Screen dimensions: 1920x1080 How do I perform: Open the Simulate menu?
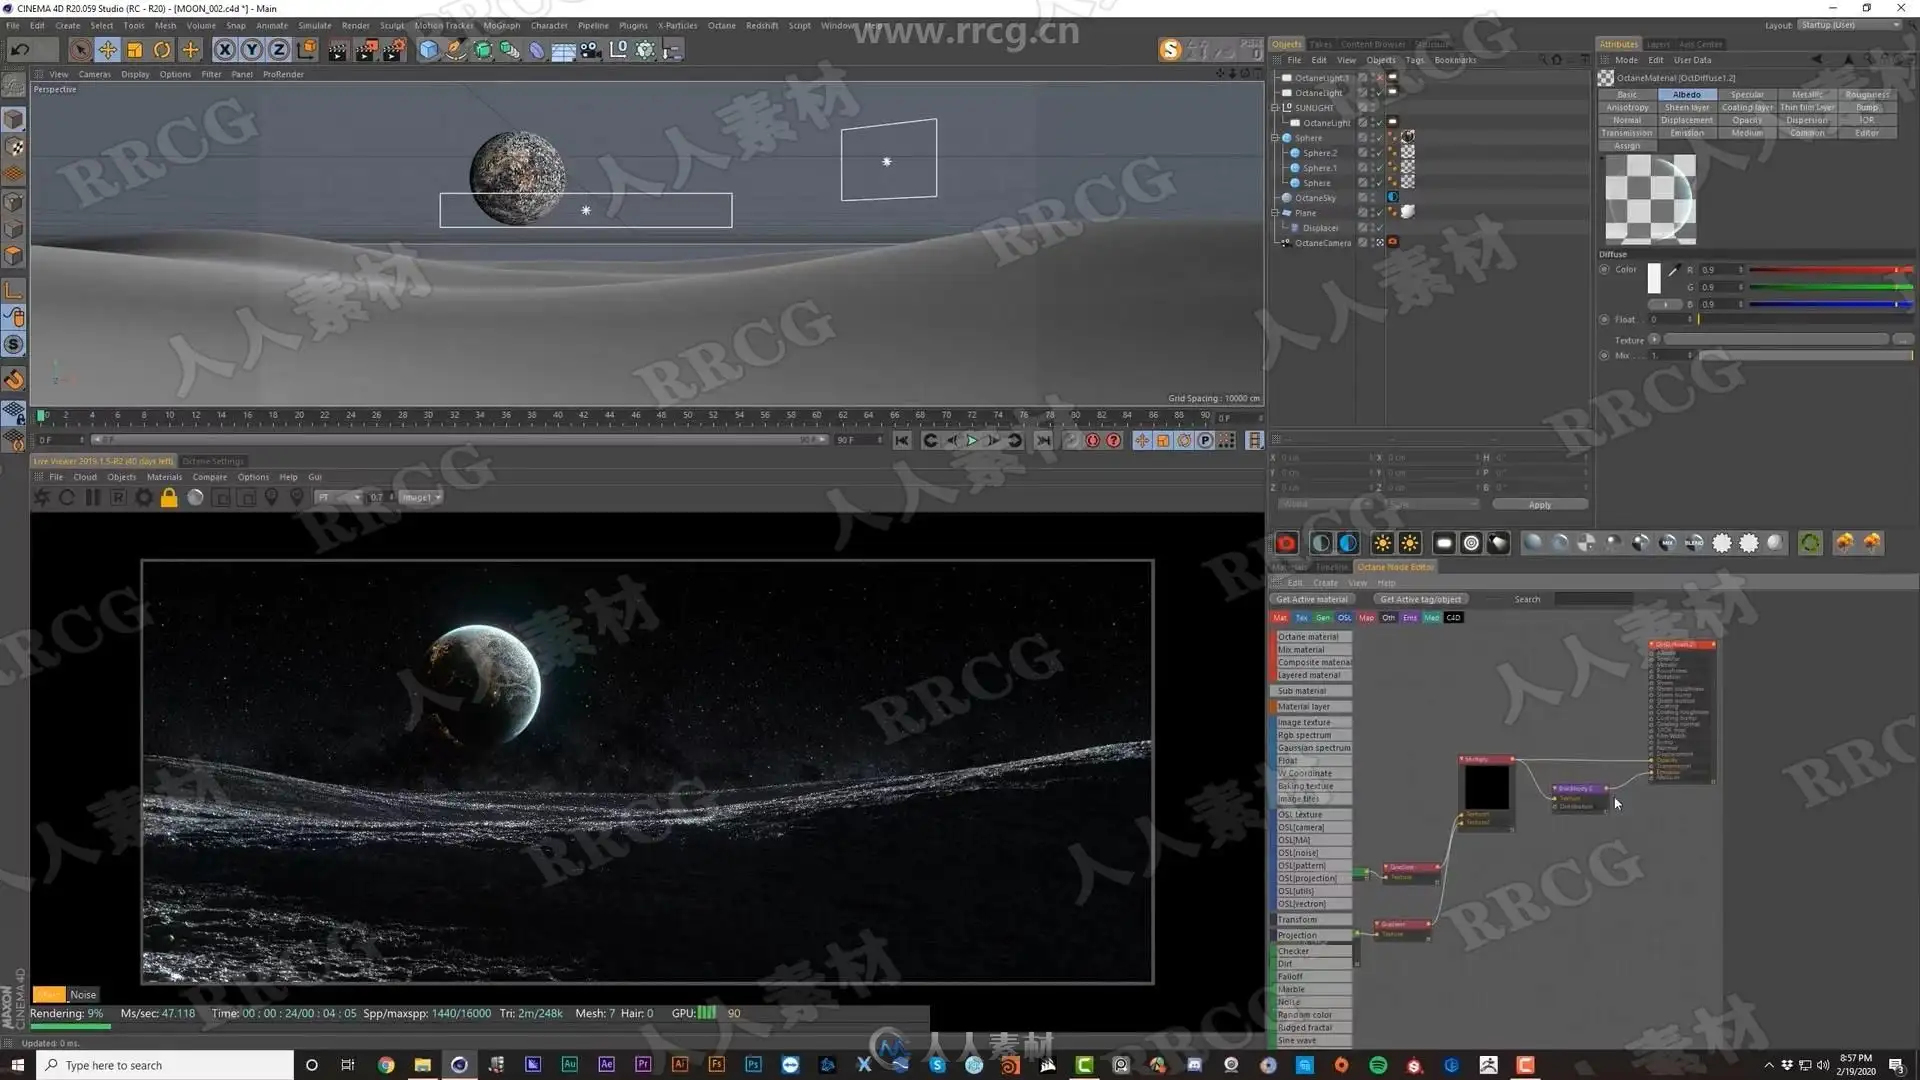pos(314,26)
